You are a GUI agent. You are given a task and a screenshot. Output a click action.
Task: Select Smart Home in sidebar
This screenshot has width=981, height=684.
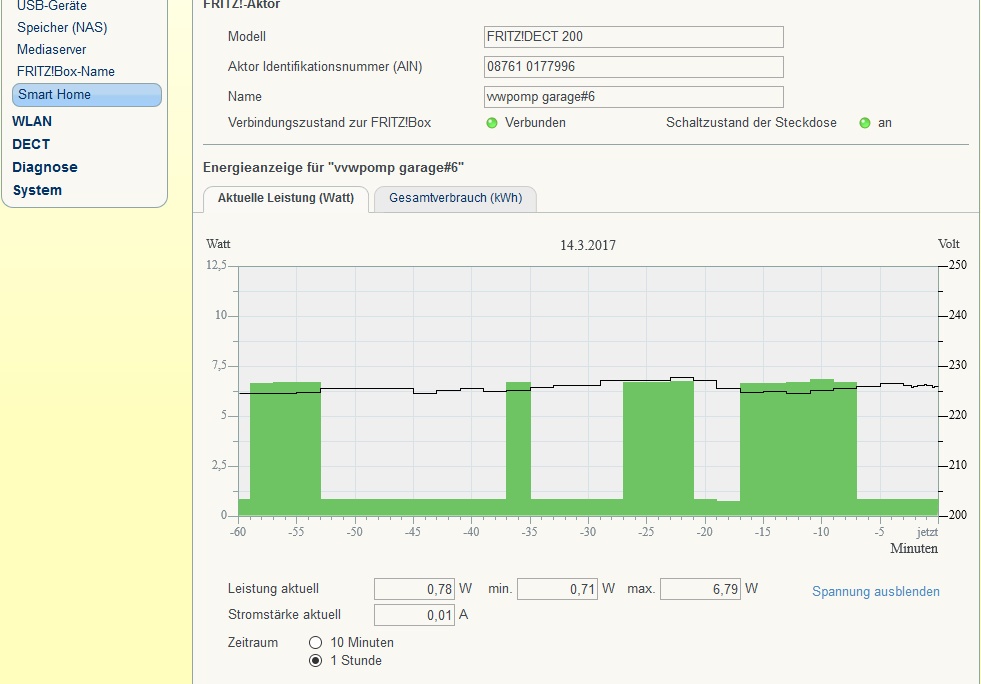point(87,94)
